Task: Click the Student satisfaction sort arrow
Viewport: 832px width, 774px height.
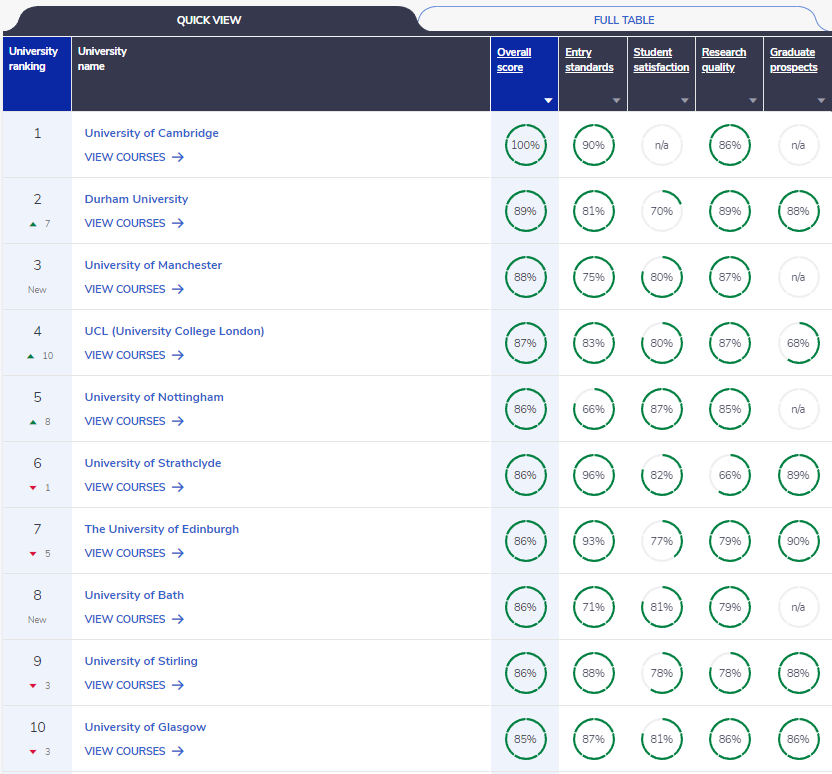Action: point(684,100)
